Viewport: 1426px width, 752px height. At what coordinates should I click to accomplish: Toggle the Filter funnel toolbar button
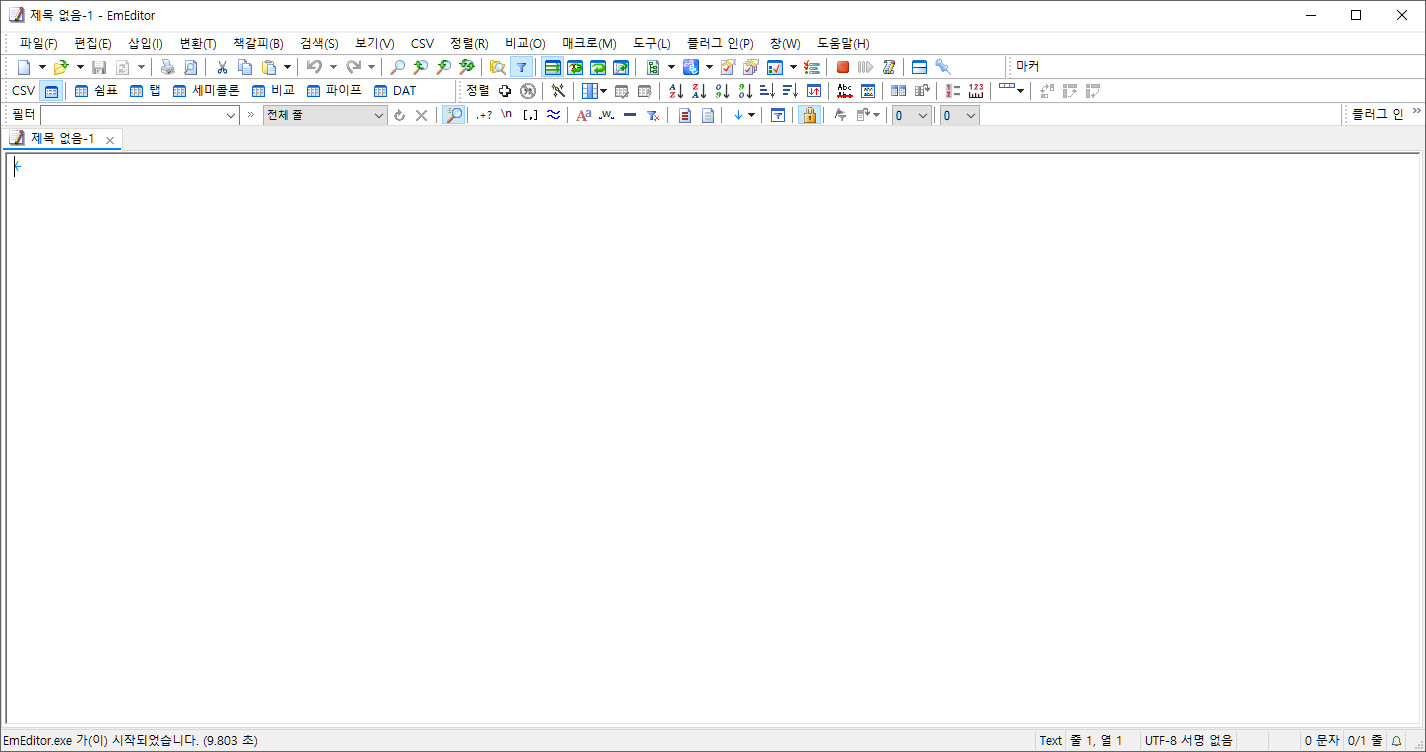pos(521,67)
